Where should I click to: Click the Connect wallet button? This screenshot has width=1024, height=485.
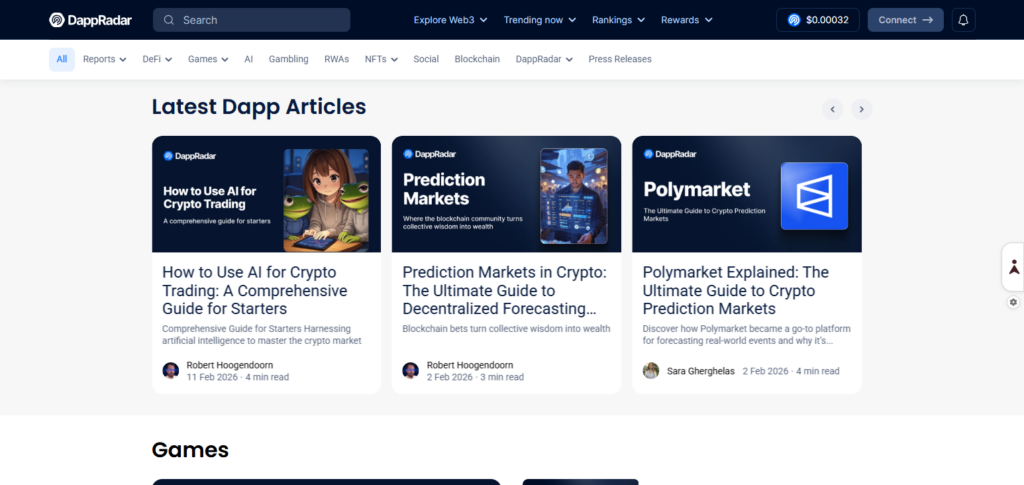tap(906, 20)
